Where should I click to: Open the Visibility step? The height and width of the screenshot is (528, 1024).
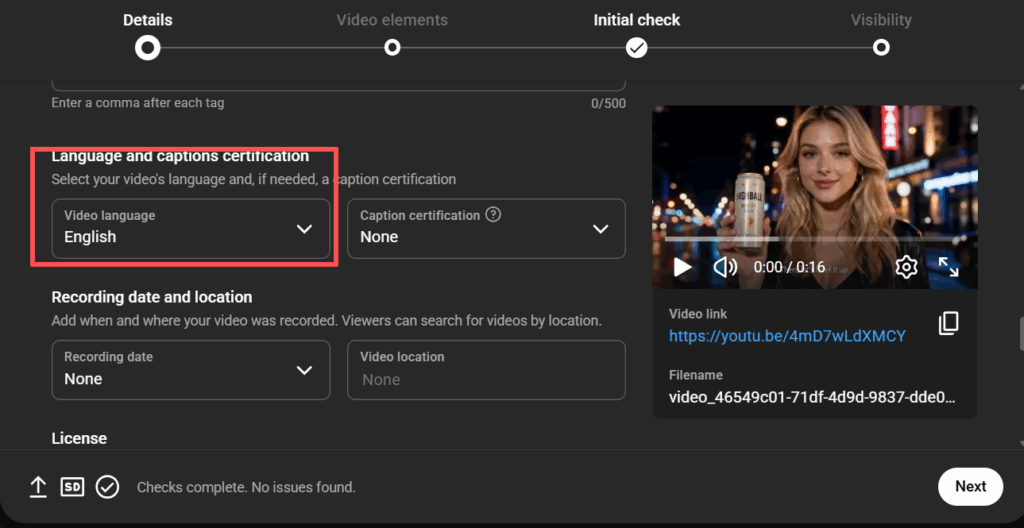tap(881, 47)
